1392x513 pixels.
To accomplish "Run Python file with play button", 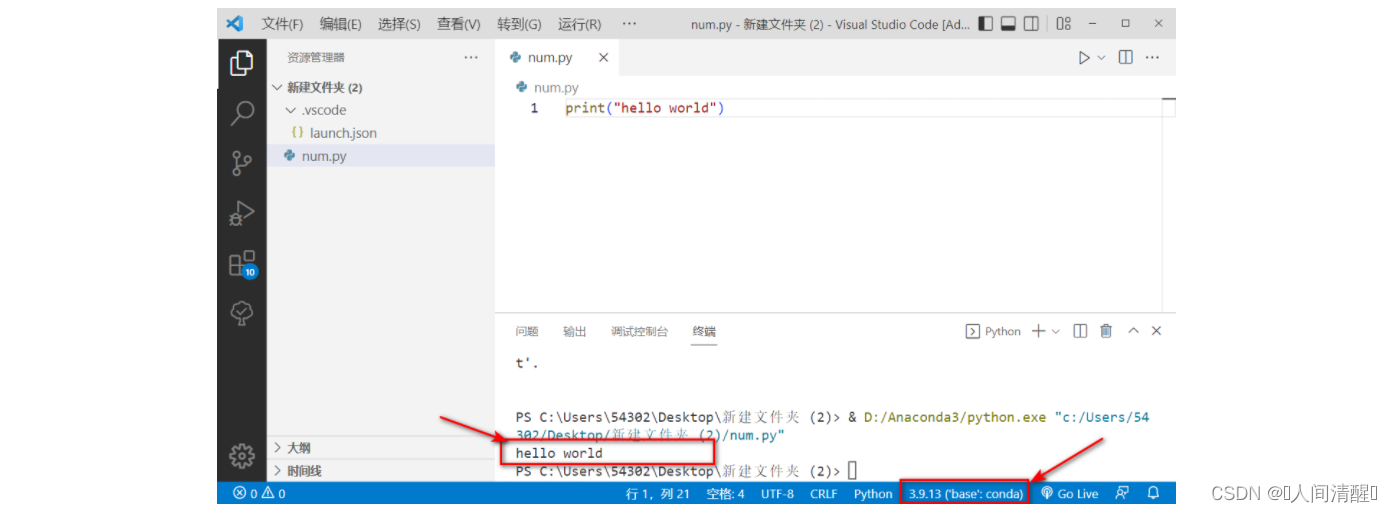I will point(1084,58).
